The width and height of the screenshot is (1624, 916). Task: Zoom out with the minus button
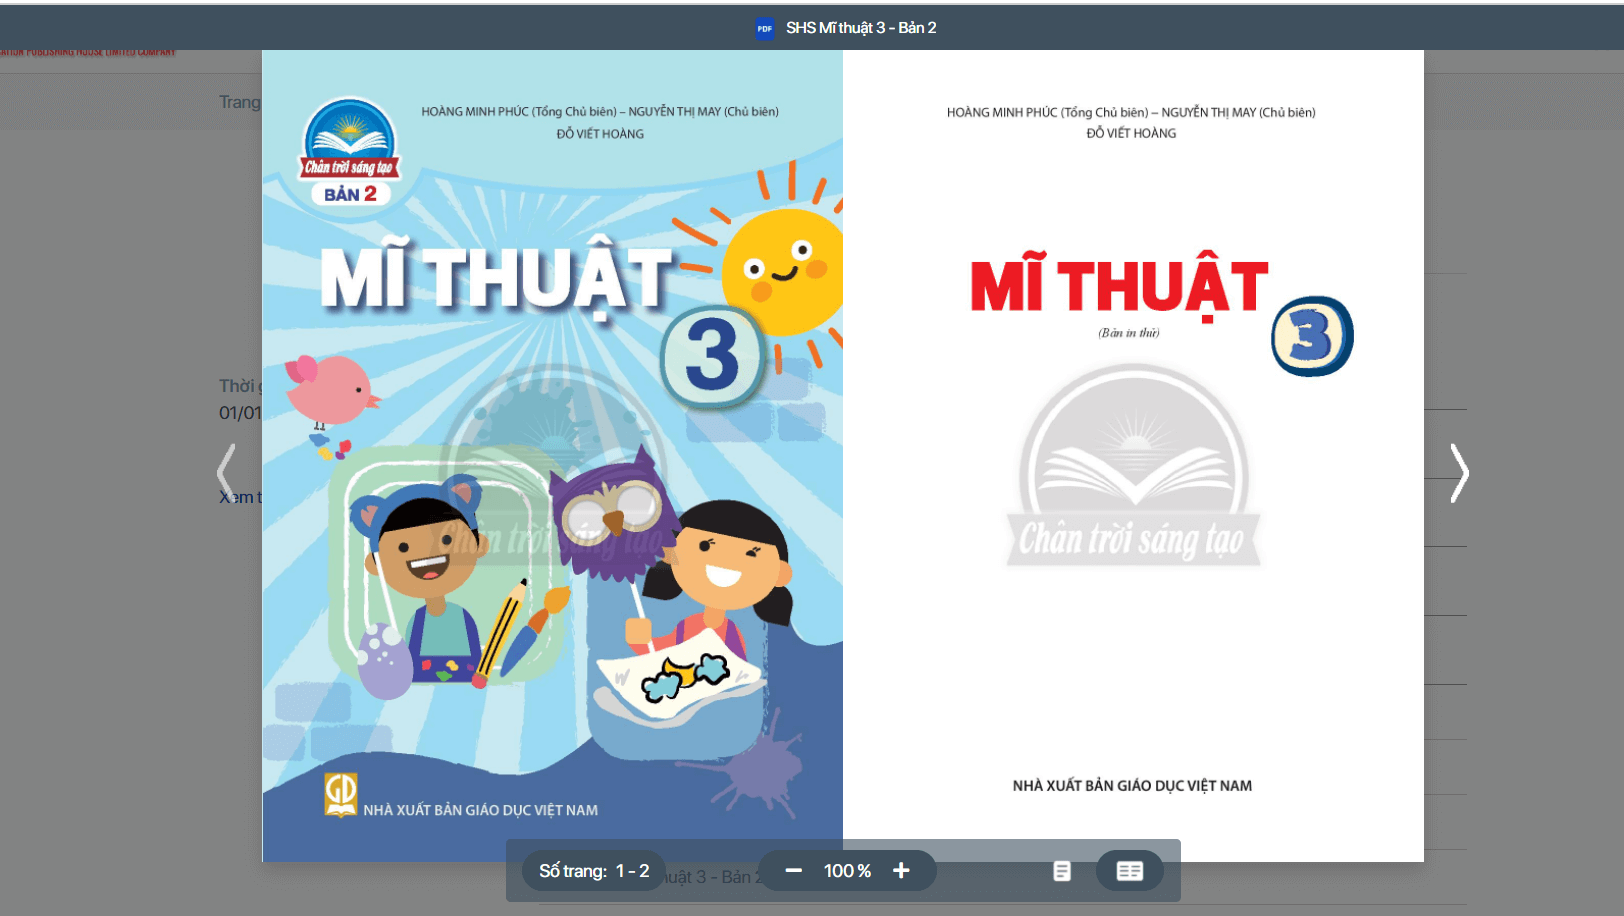793,871
